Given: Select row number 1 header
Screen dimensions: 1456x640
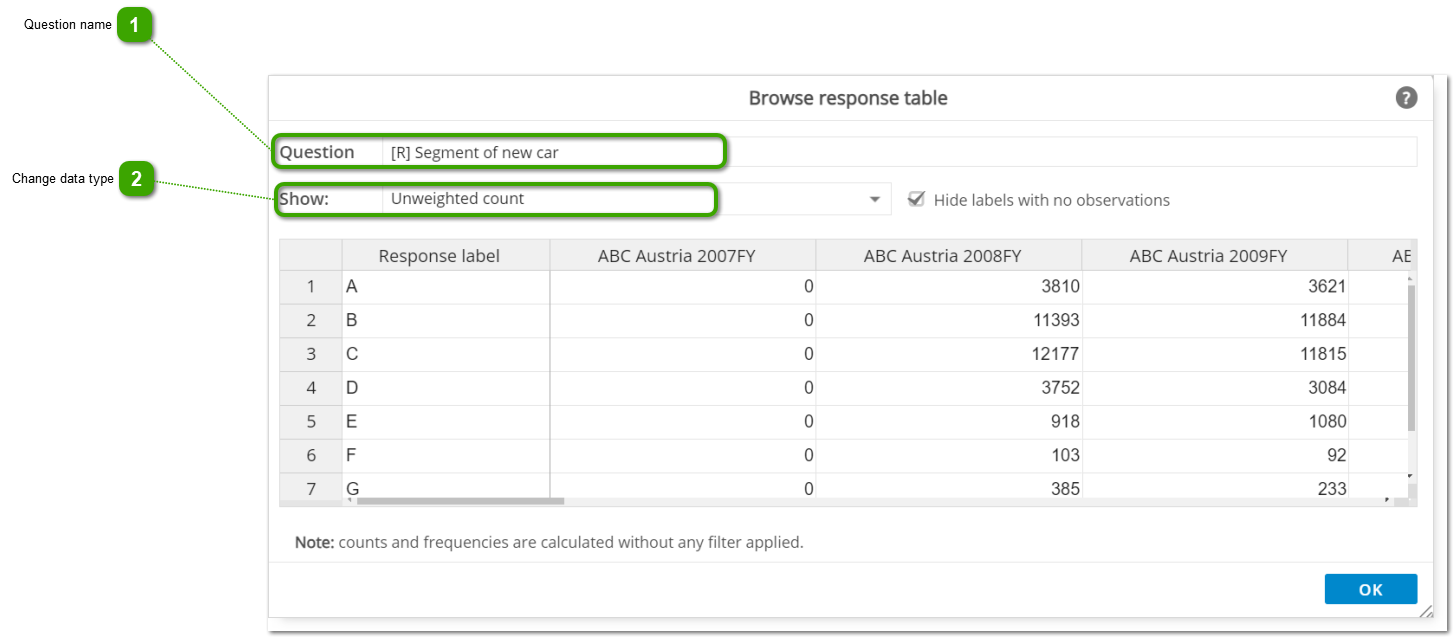Looking at the screenshot, I should pyautogui.click(x=311, y=287).
